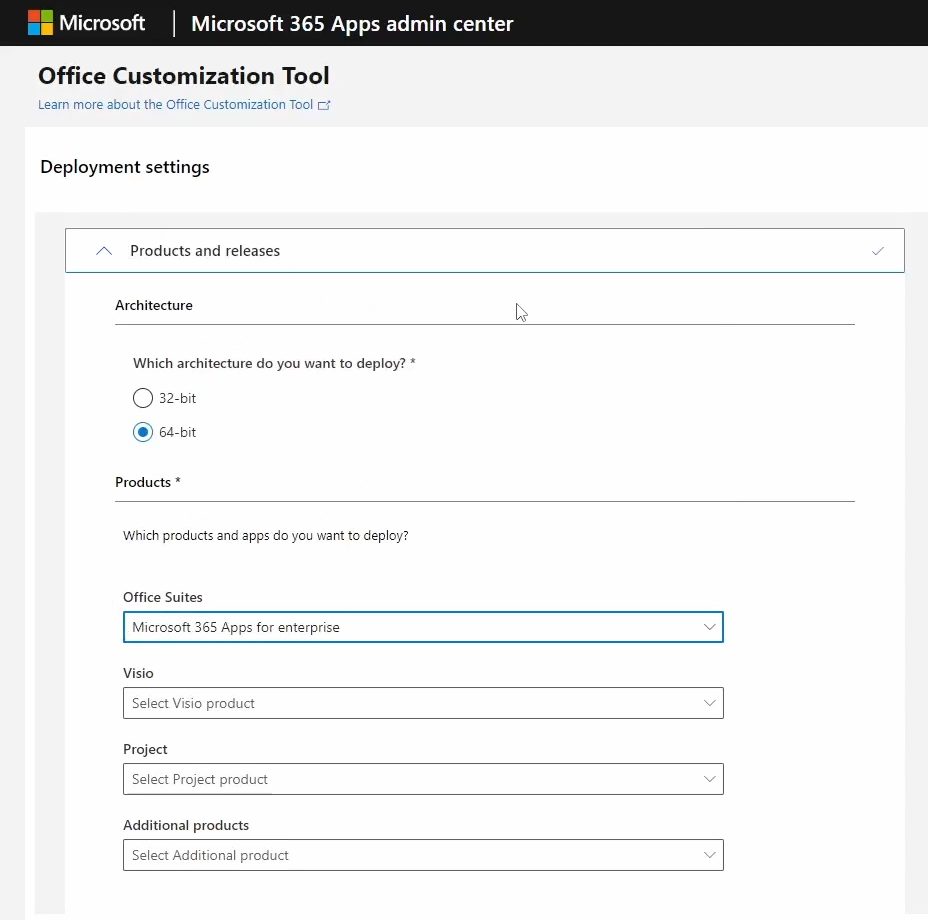The image size is (928, 920).
Task: Open the Select Visio product dropdown
Action: [400, 703]
